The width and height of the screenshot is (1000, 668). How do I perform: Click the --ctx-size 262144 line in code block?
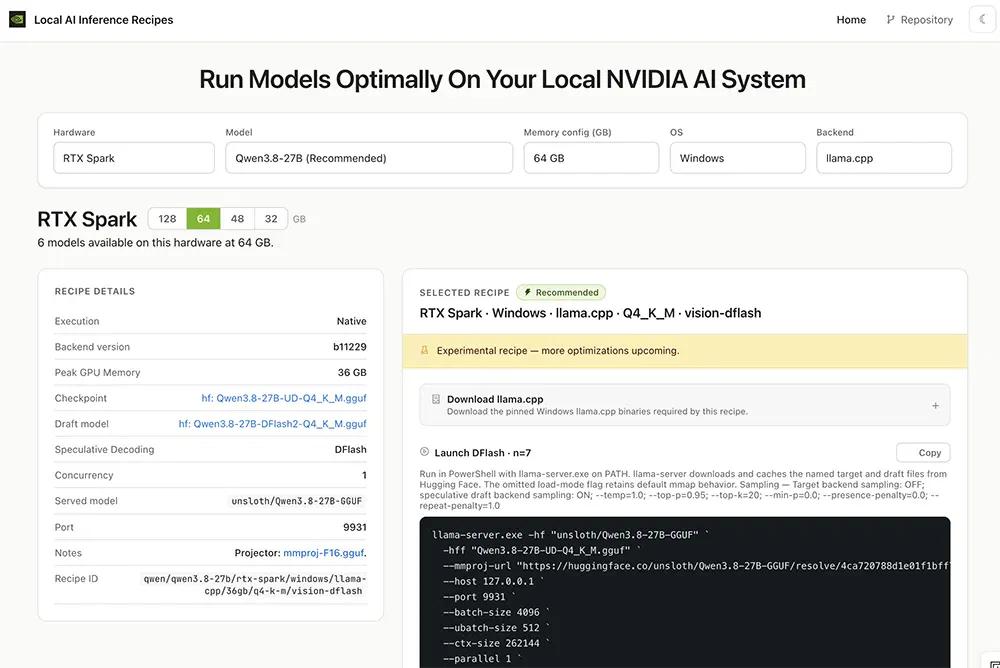(x=496, y=643)
